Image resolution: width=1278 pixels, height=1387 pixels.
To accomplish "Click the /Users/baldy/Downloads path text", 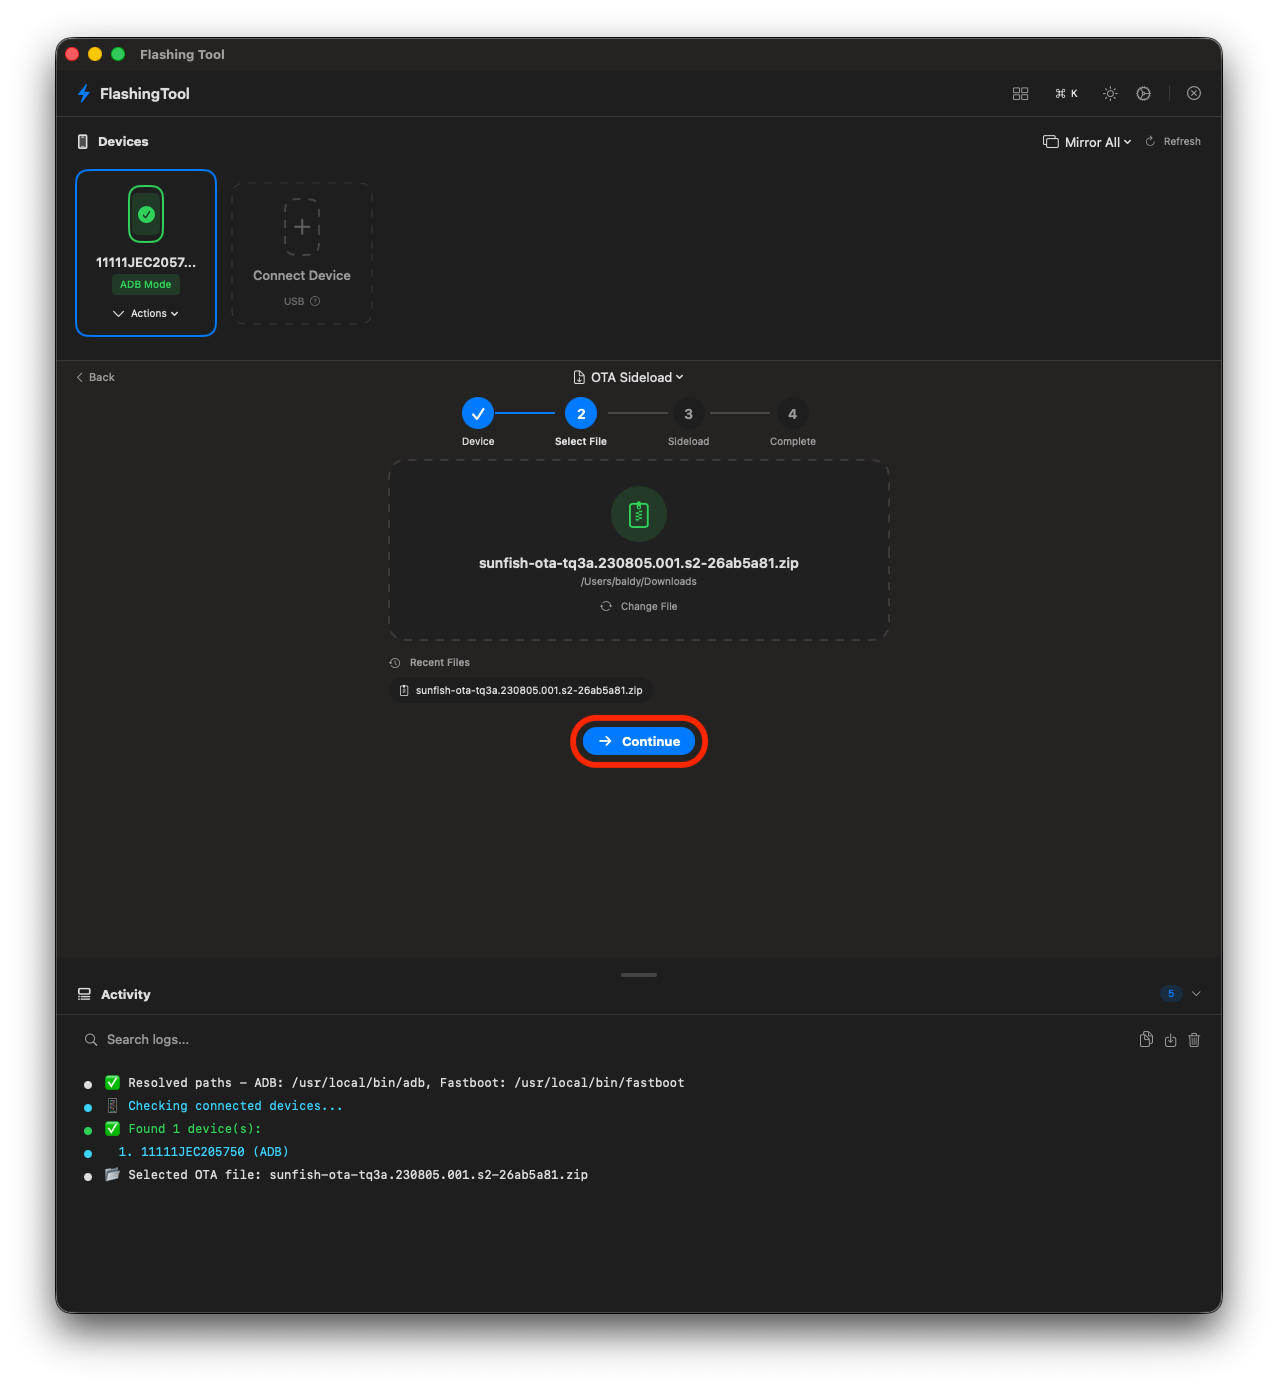I will click(639, 582).
